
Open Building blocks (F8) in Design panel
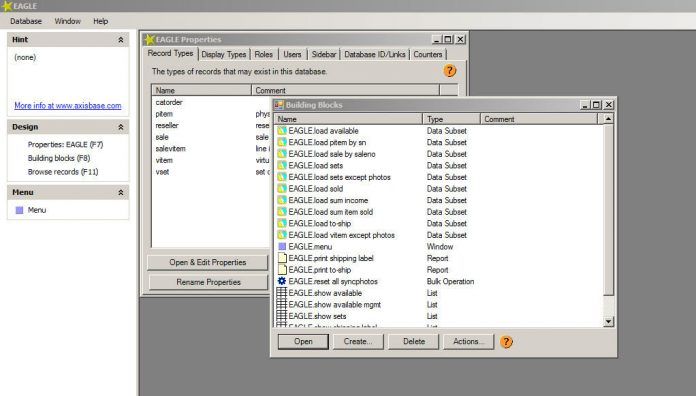(x=59, y=158)
